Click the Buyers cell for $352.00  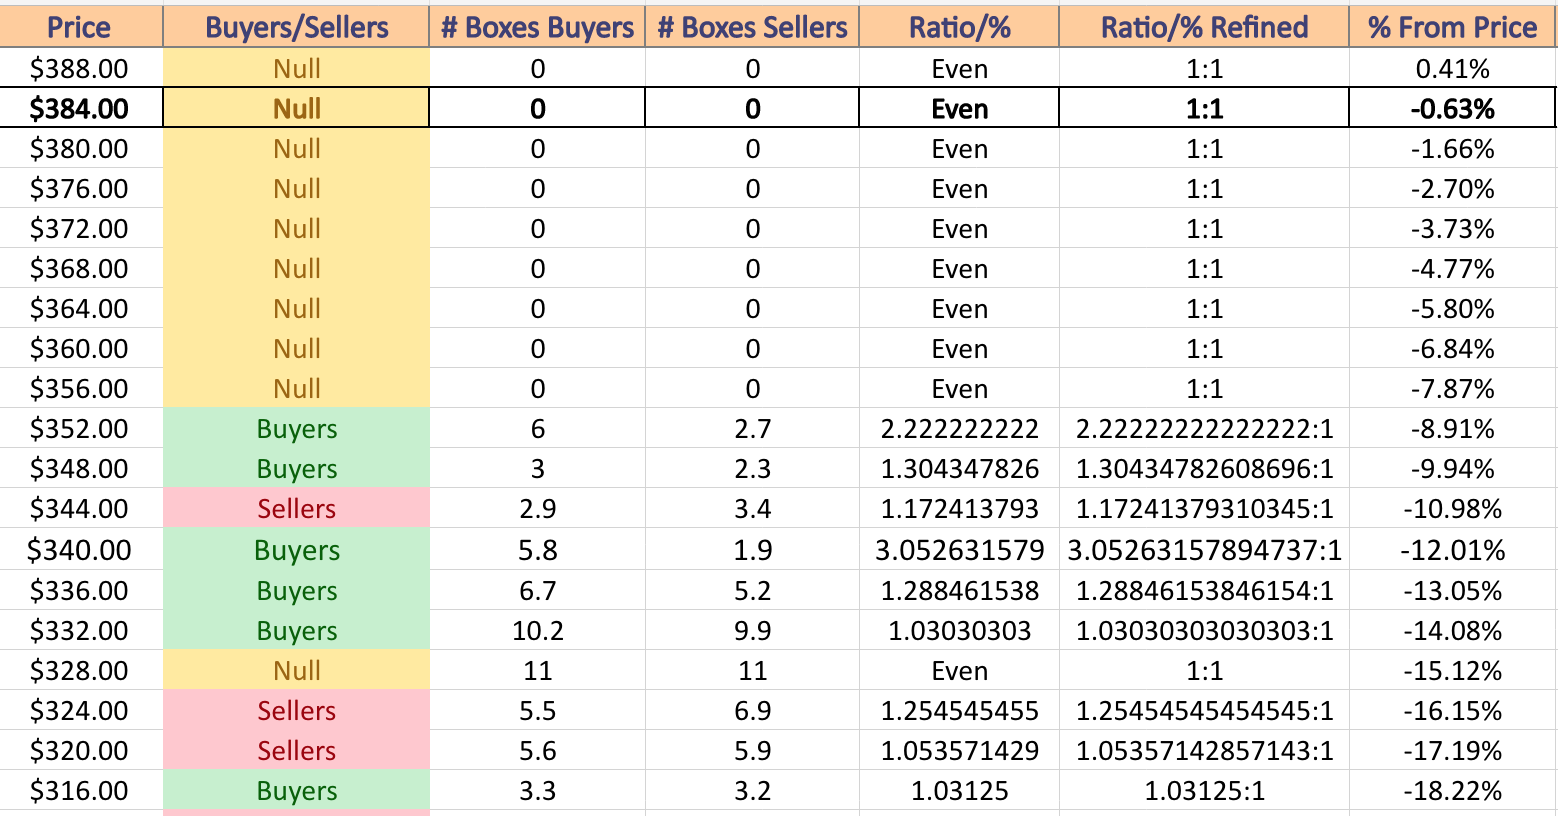pyautogui.click(x=296, y=429)
